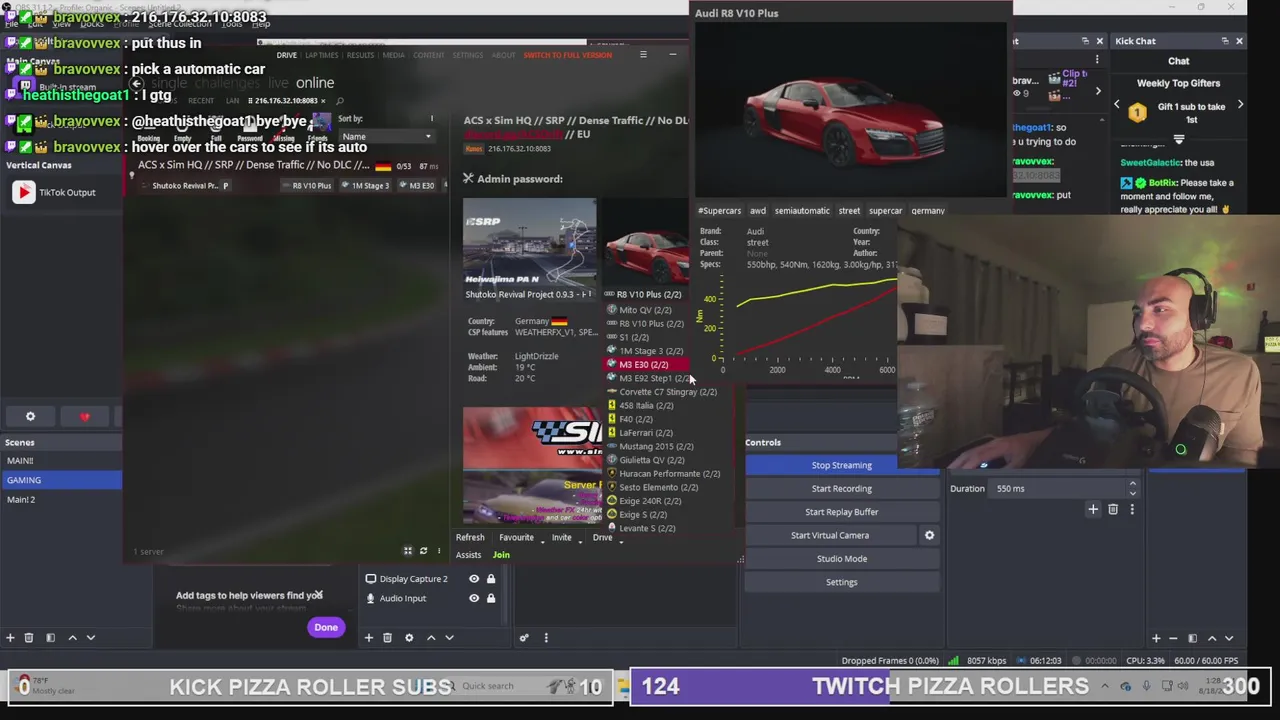Open the LAP TIMES tab

(321, 55)
